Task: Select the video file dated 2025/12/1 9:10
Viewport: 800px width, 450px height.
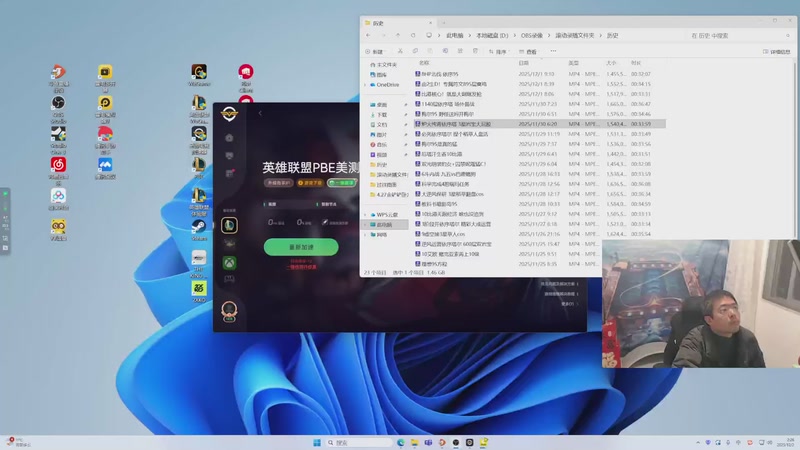Action: pos(539,74)
